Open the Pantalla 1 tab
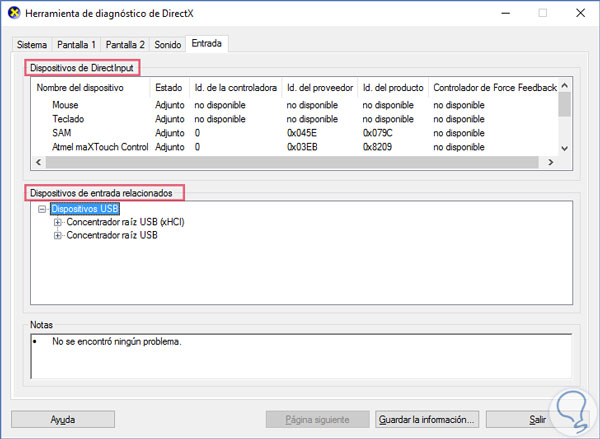This screenshot has height=439, width=600. tap(76, 45)
